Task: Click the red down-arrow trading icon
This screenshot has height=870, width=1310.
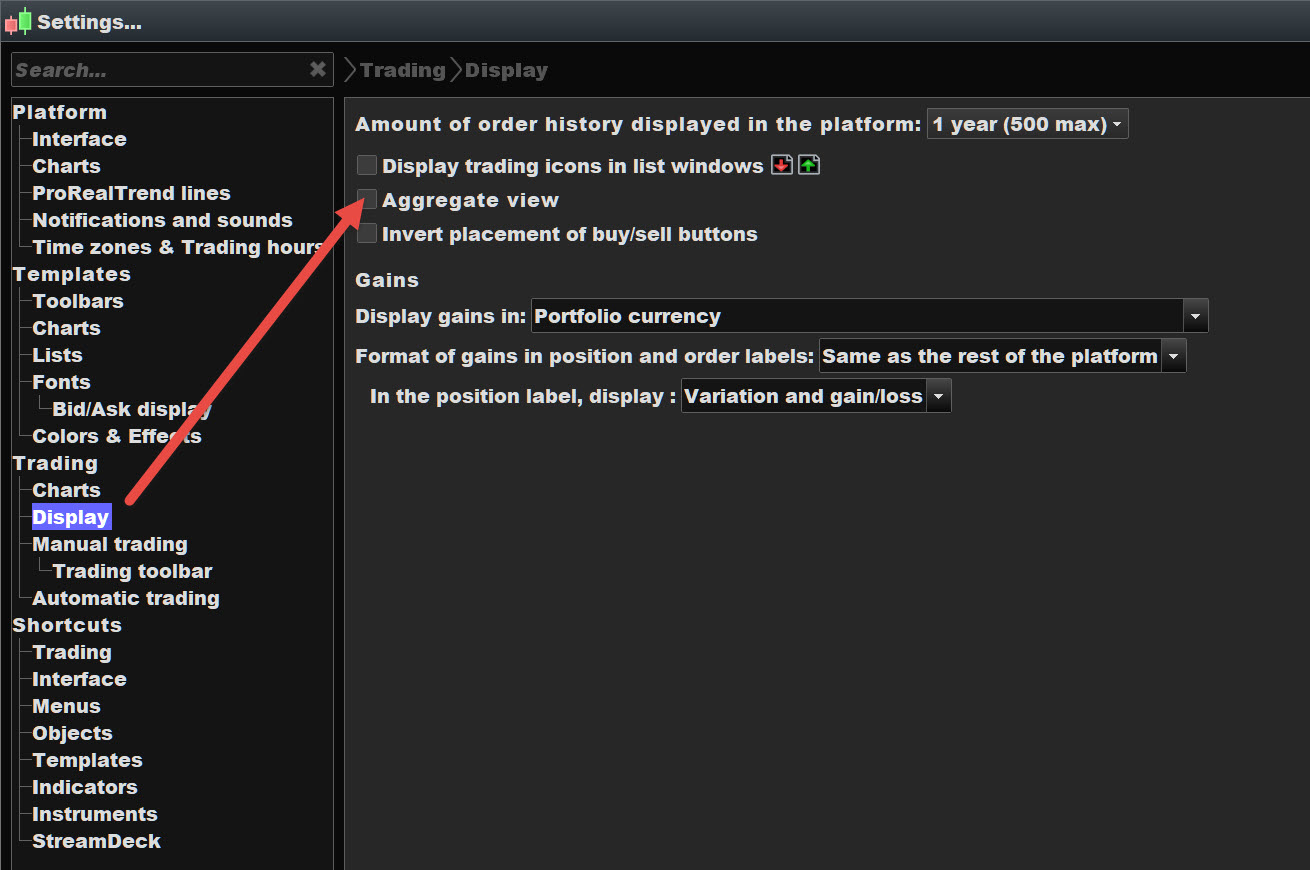Action: (781, 165)
